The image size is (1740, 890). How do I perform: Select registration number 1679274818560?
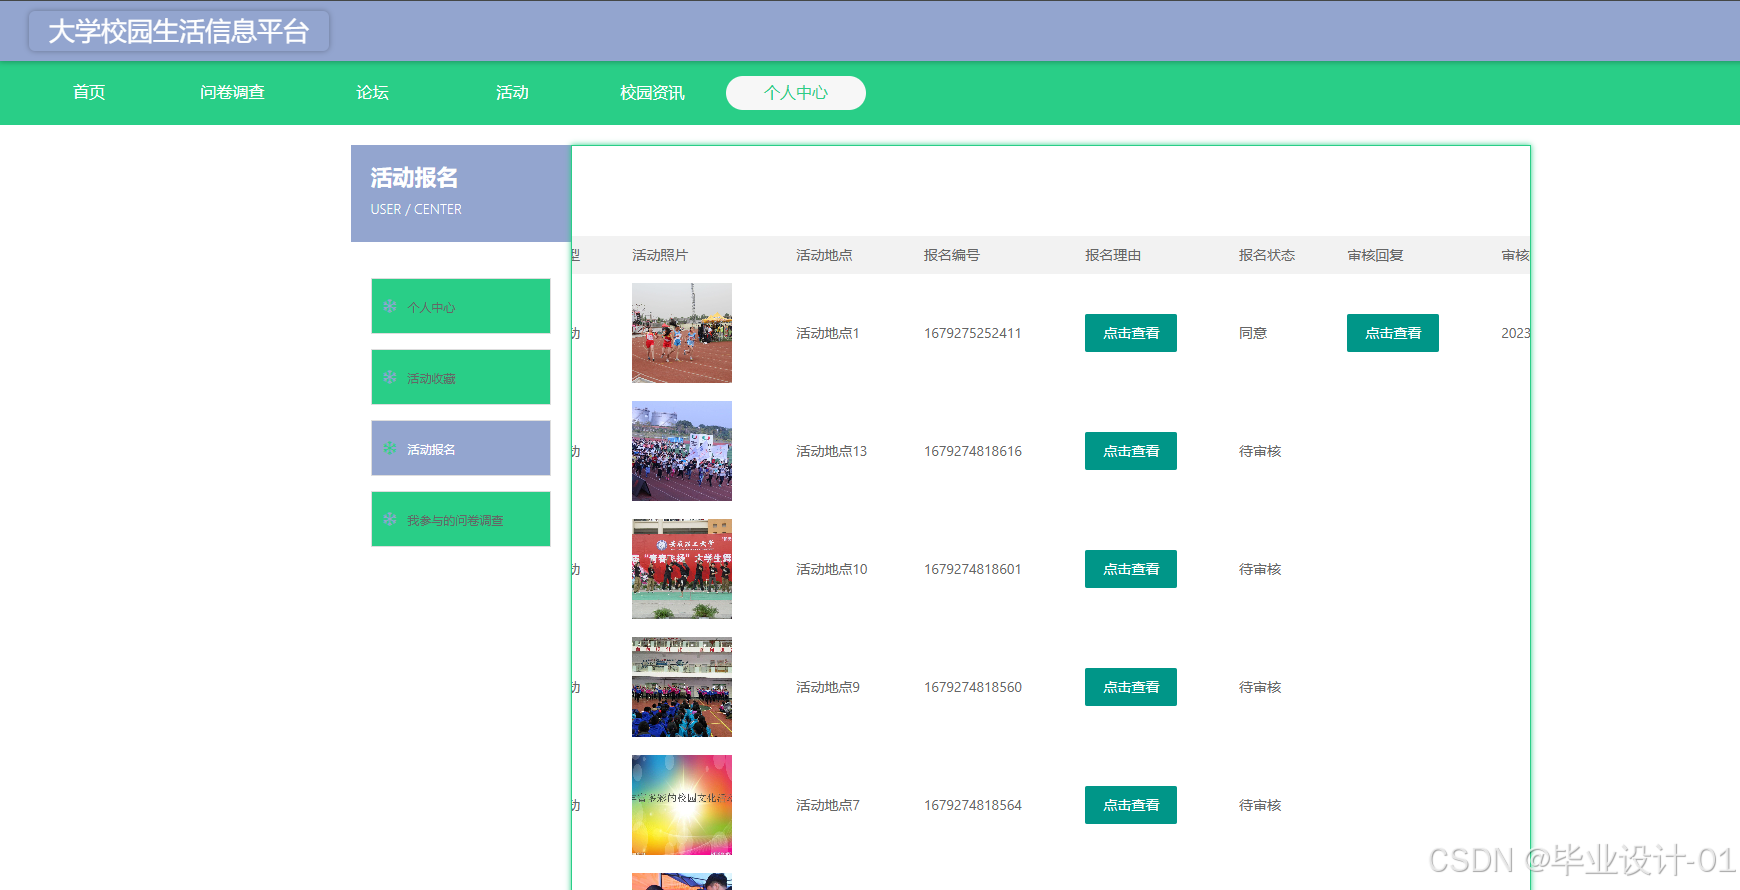973,687
